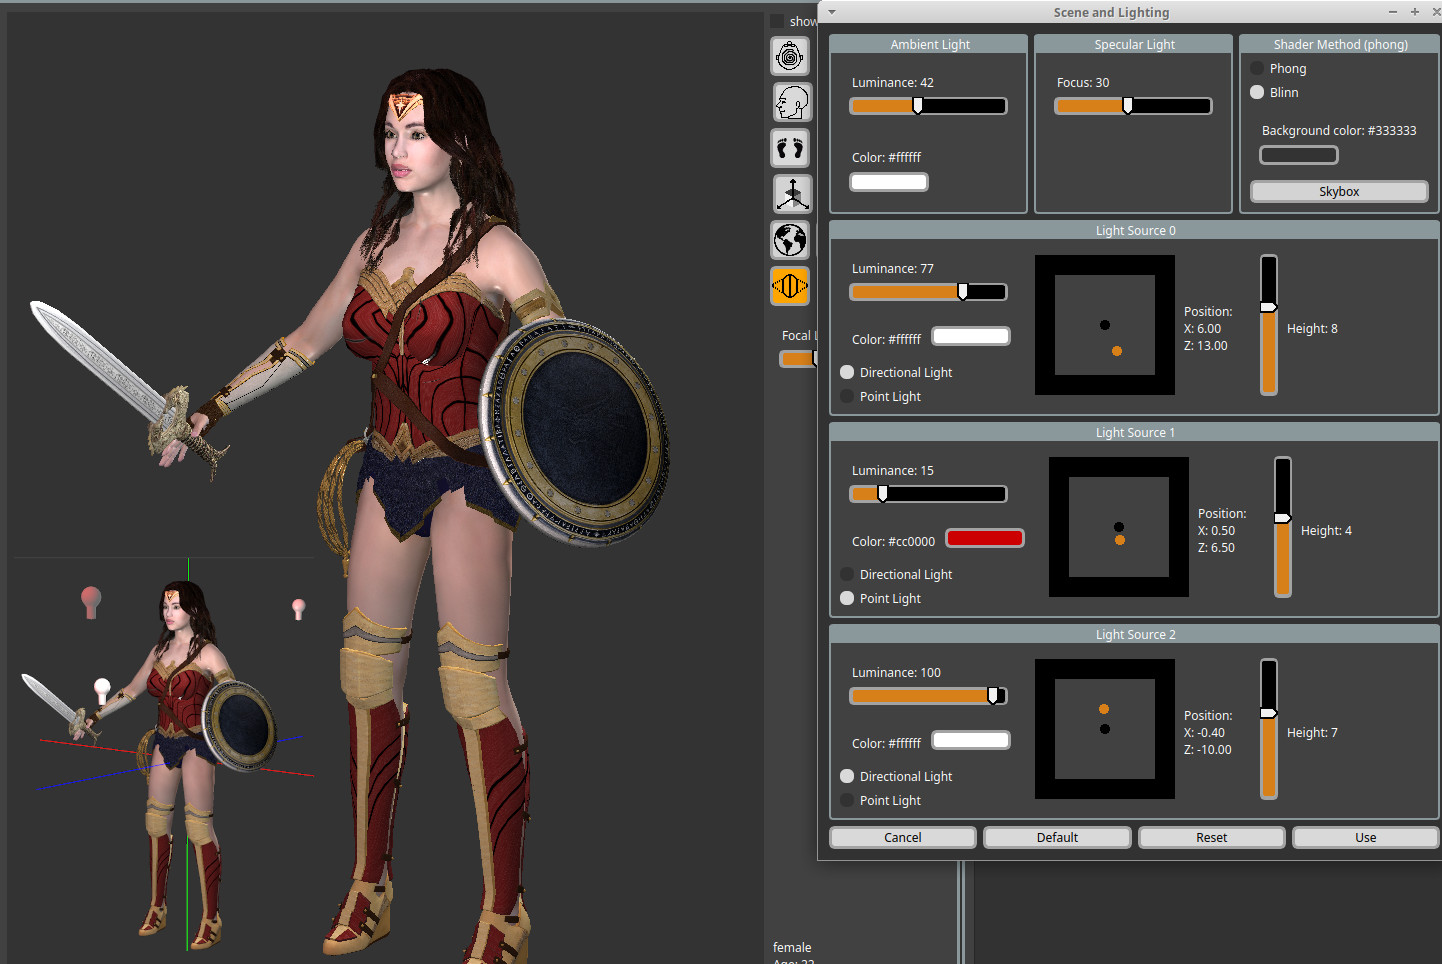Click the top-view head icon in the sidebar
1442x964 pixels.
tap(790, 56)
